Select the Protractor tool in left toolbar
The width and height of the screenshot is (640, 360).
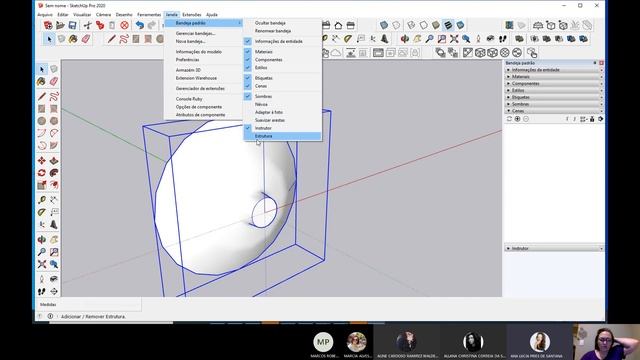click(x=41, y=212)
